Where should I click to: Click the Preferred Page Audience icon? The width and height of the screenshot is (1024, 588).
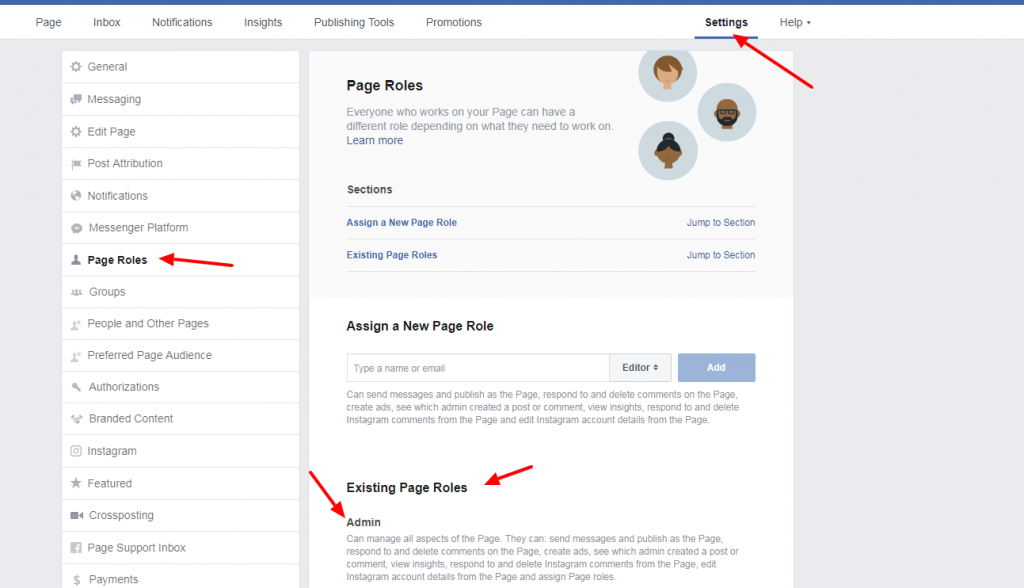(x=76, y=356)
